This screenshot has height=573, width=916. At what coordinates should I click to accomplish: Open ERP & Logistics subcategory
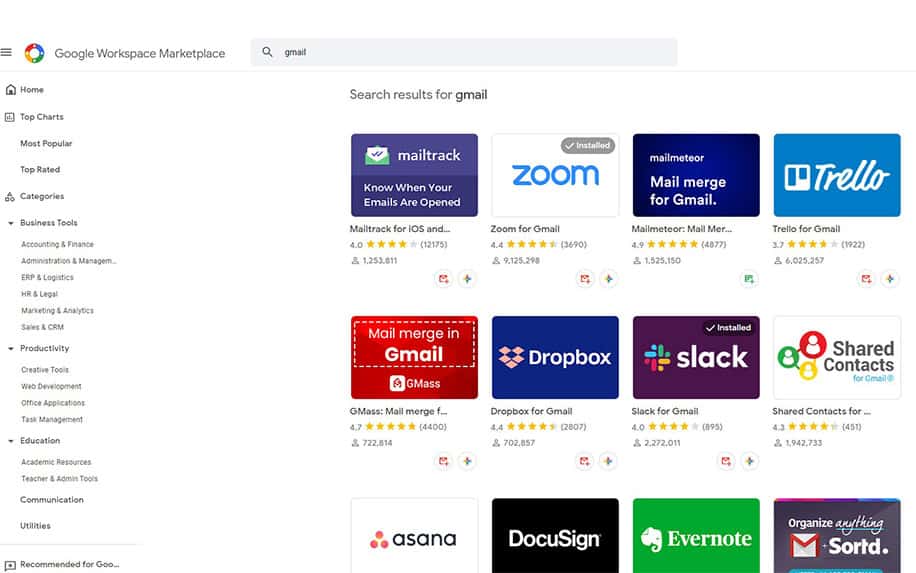tap(47, 277)
